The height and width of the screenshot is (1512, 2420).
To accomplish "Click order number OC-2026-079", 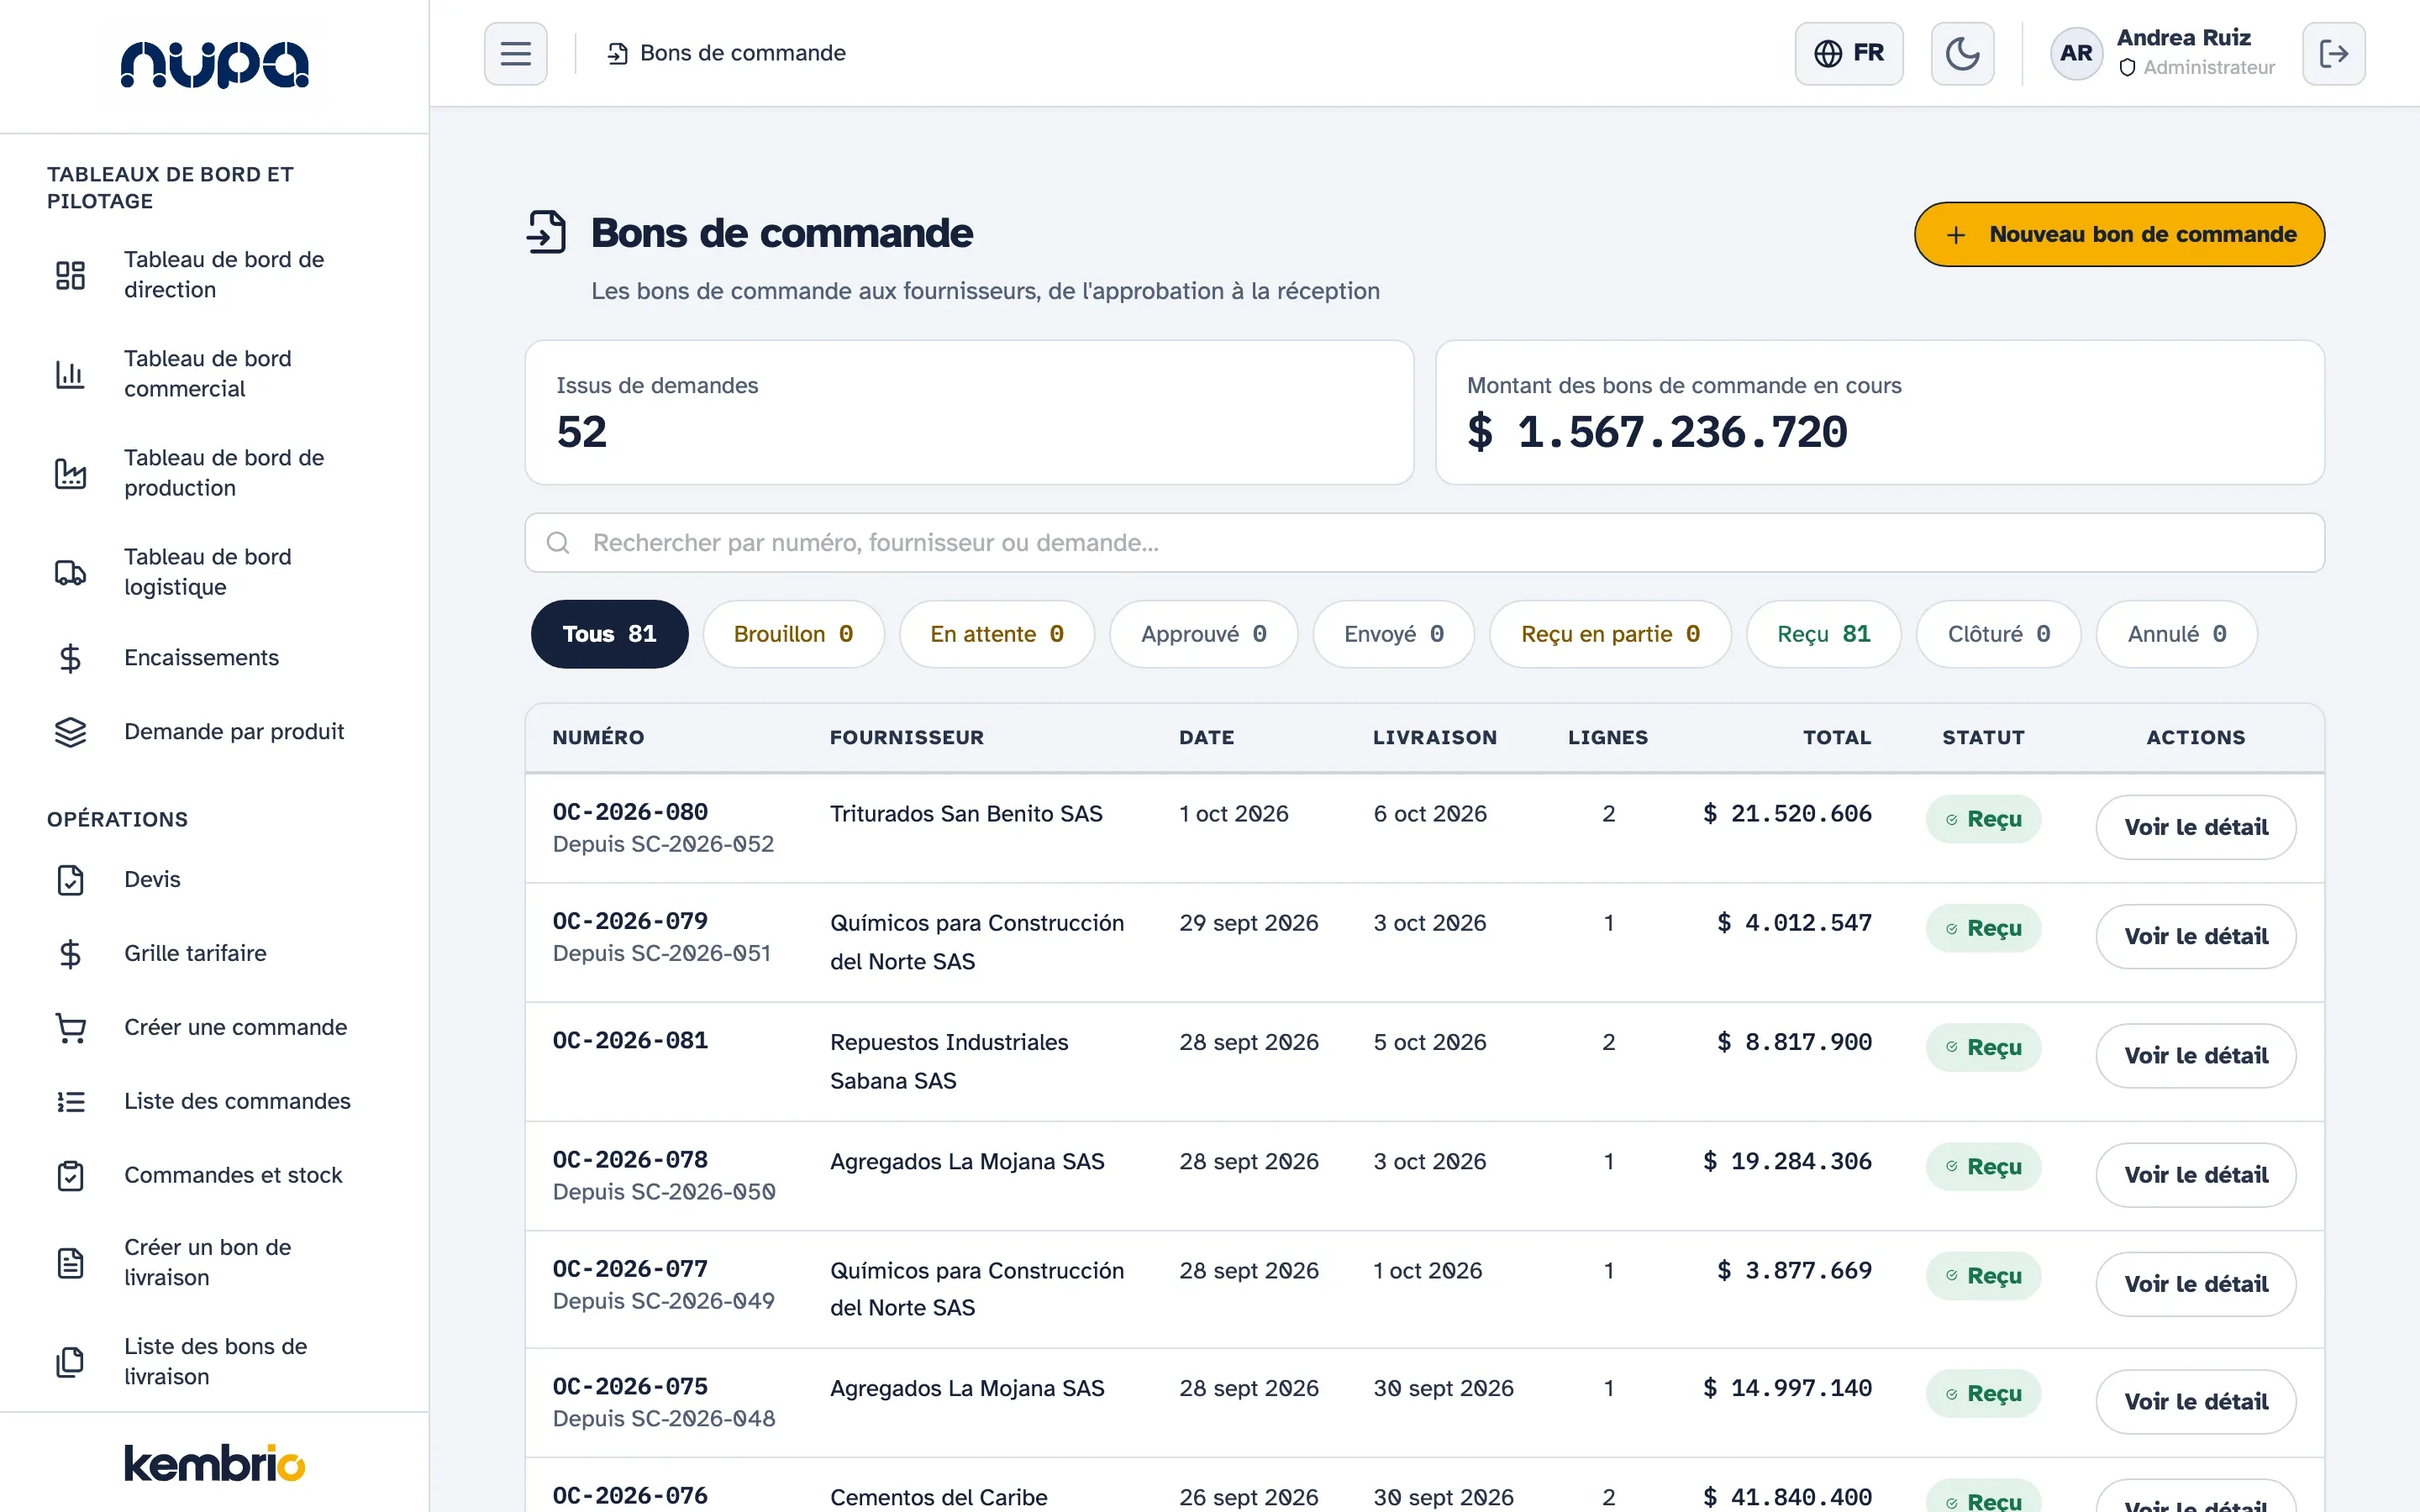I will coord(630,921).
